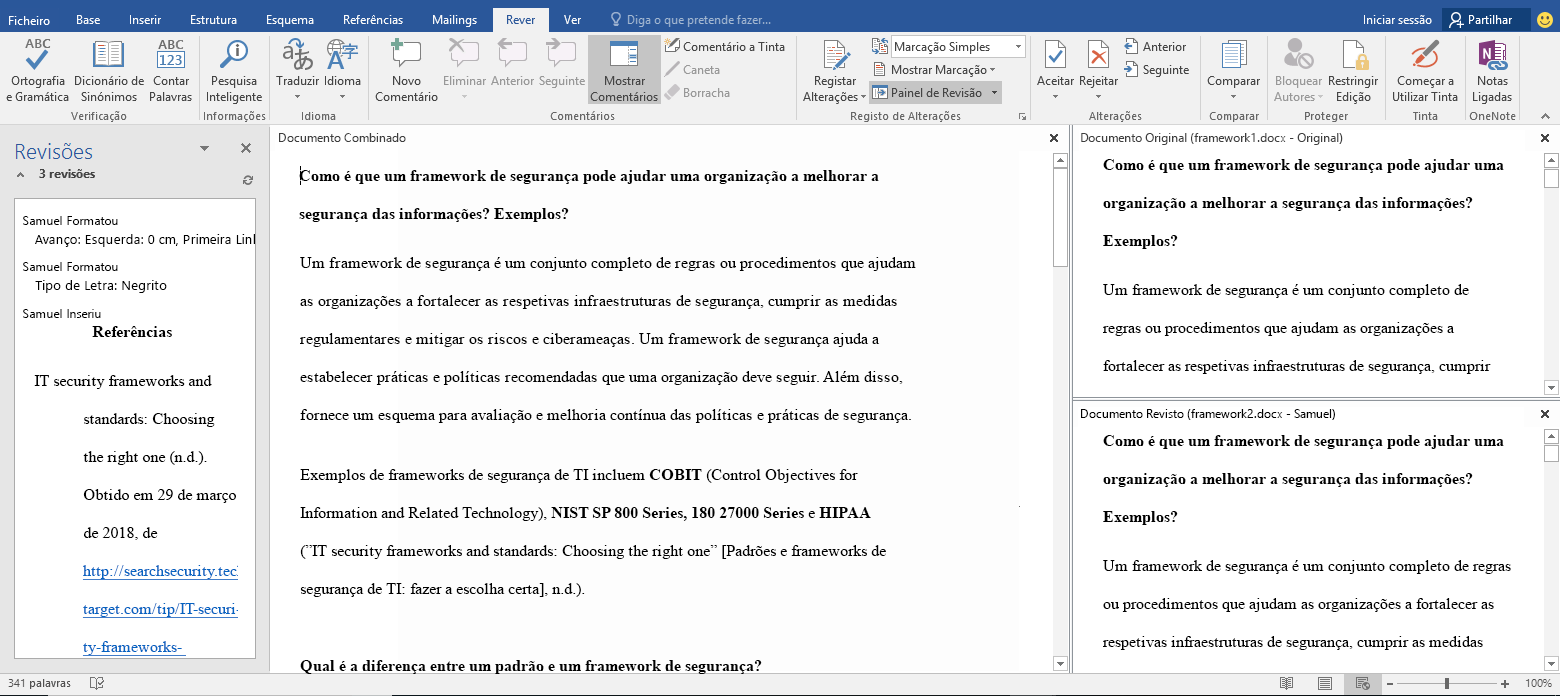Viewport: 1560px width, 696px height.
Task: Switch to the Referências tab
Action: [373, 20]
